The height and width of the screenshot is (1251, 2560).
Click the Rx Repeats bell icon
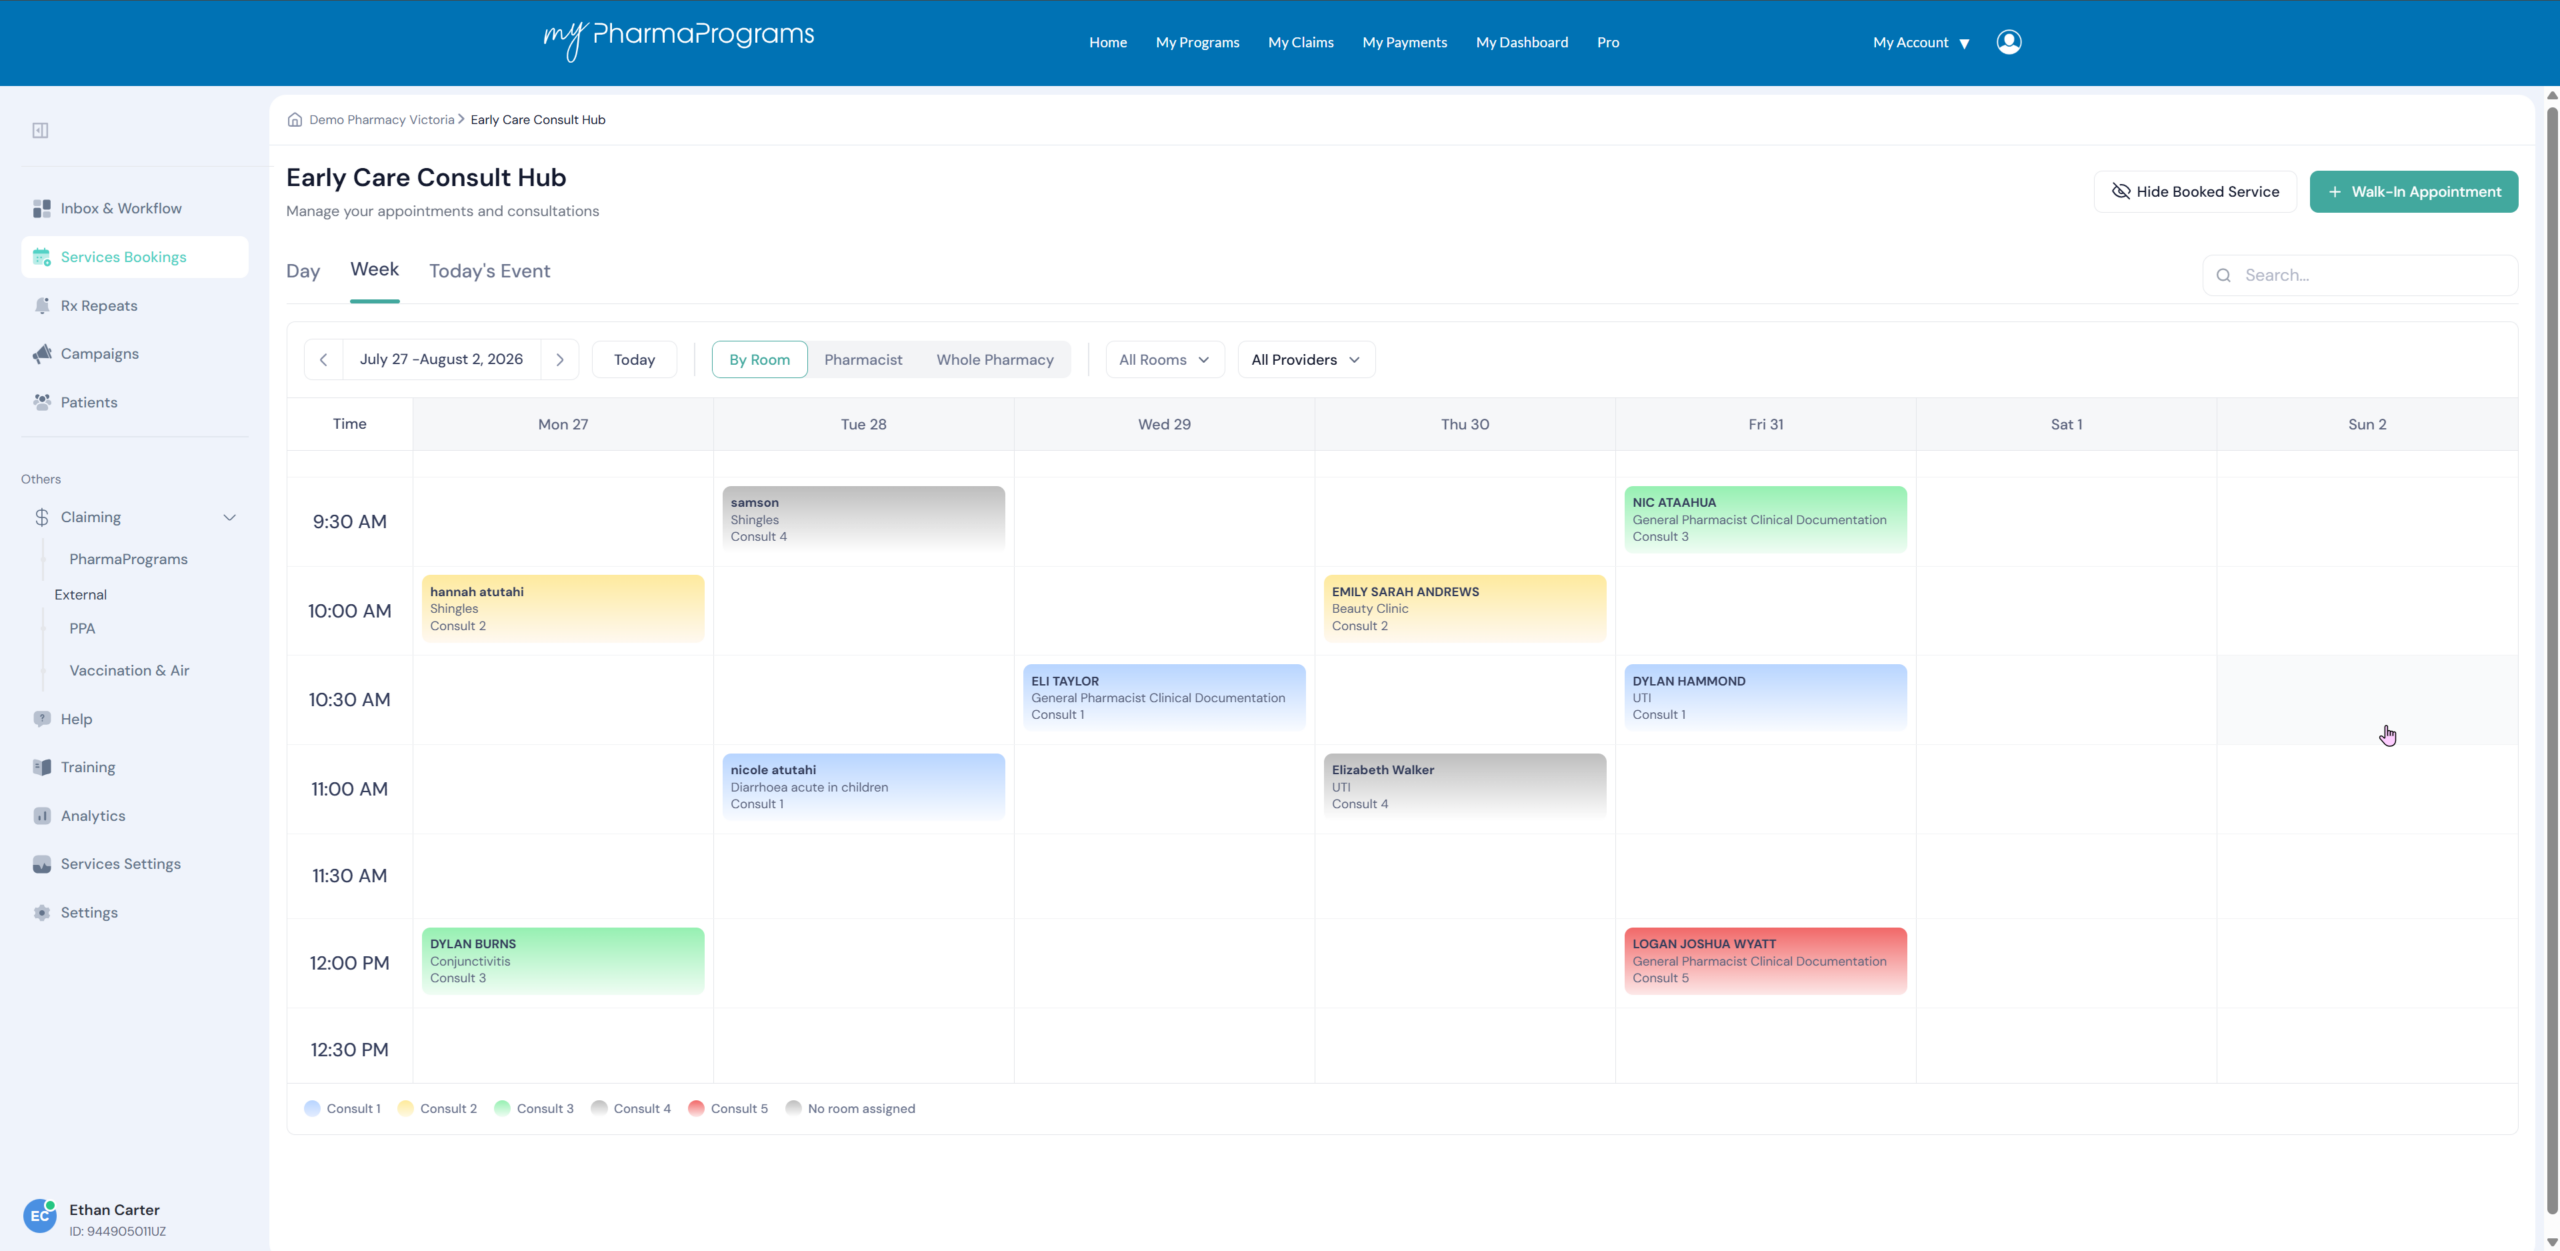(42, 305)
